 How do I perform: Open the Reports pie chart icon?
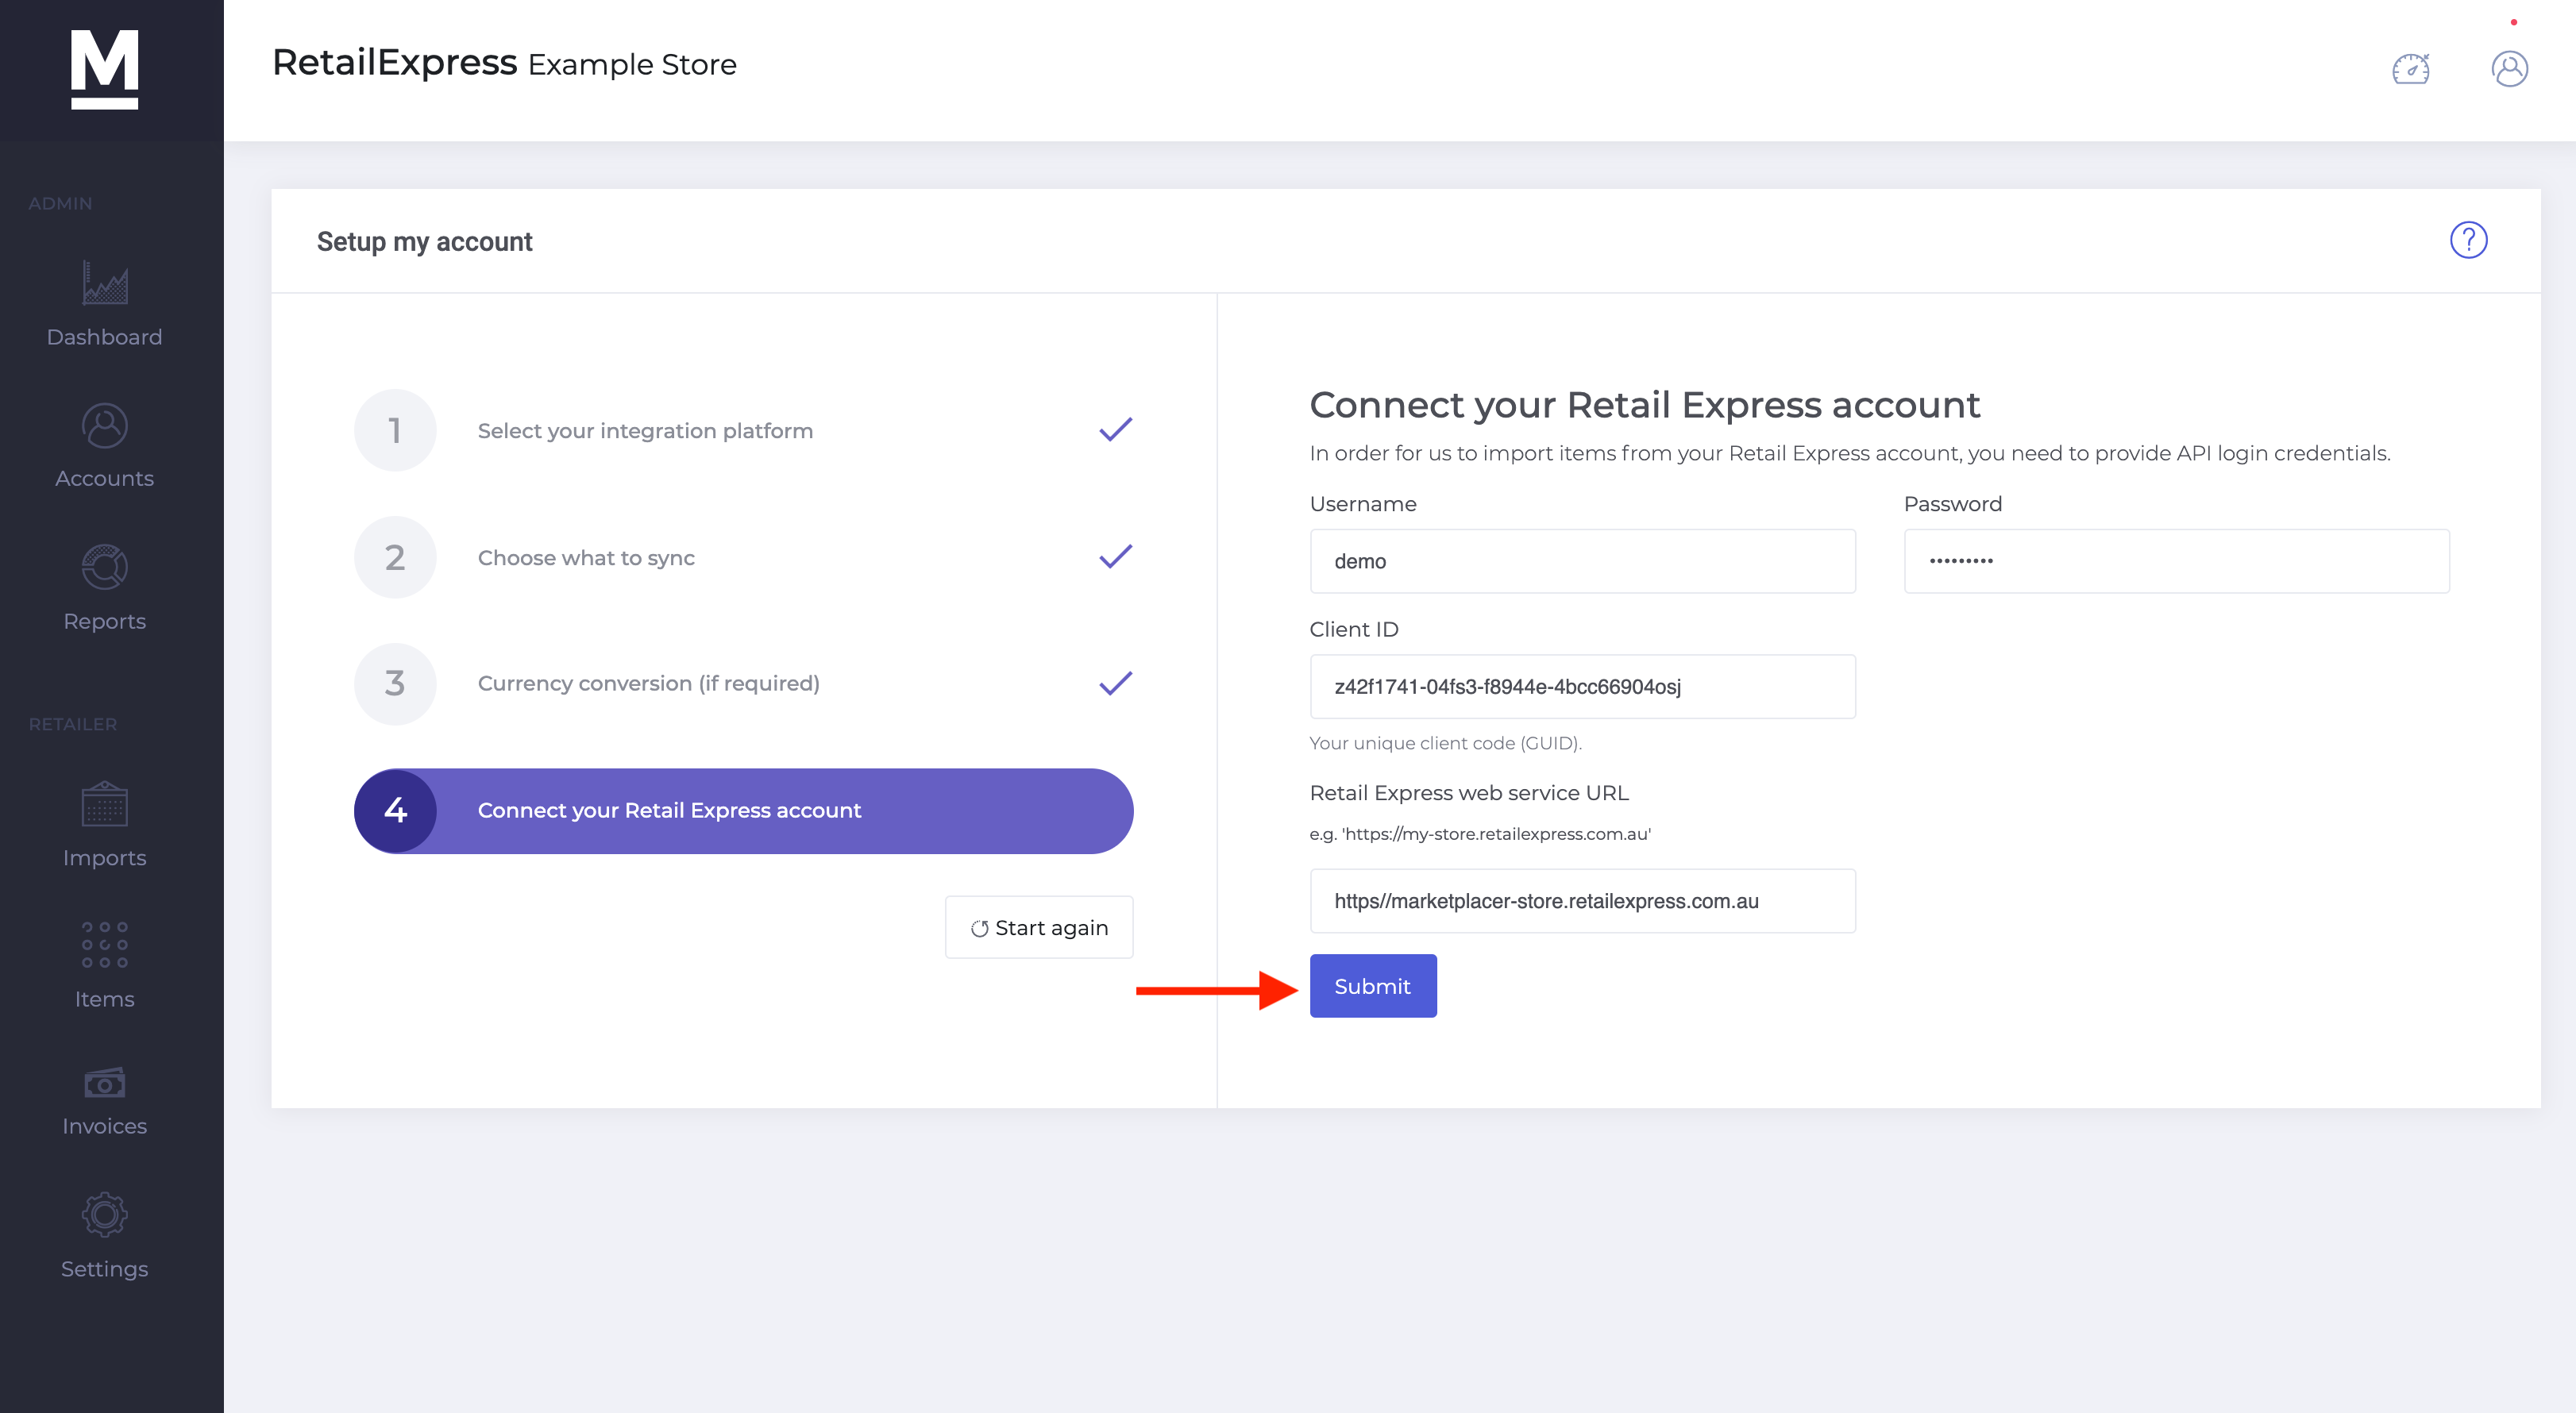click(x=104, y=567)
